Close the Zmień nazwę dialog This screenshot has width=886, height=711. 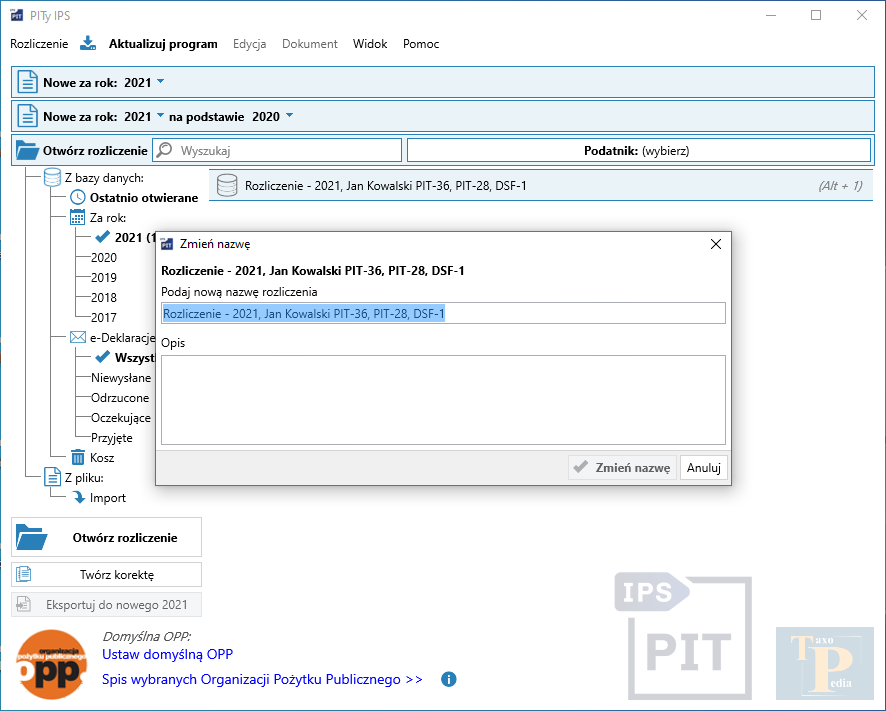(715, 244)
